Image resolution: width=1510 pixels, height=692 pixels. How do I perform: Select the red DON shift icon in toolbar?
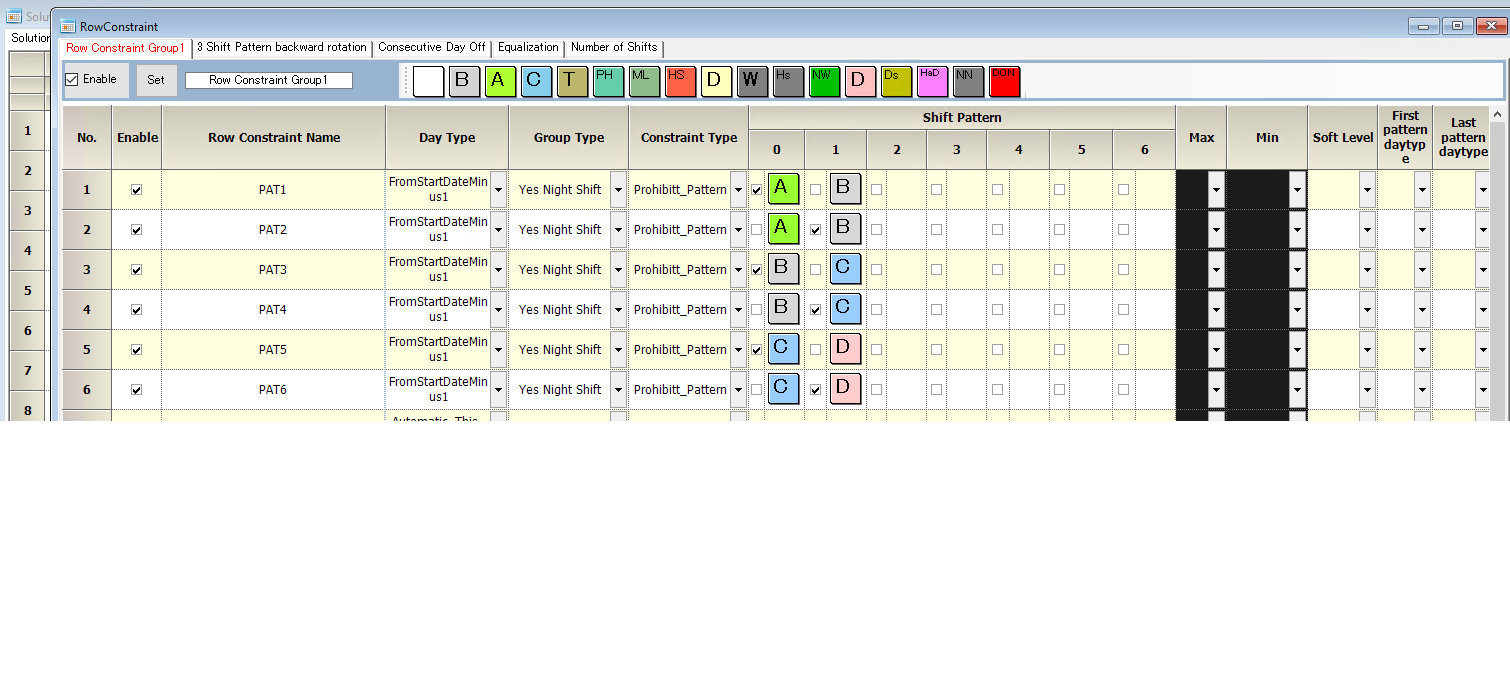(x=1004, y=81)
